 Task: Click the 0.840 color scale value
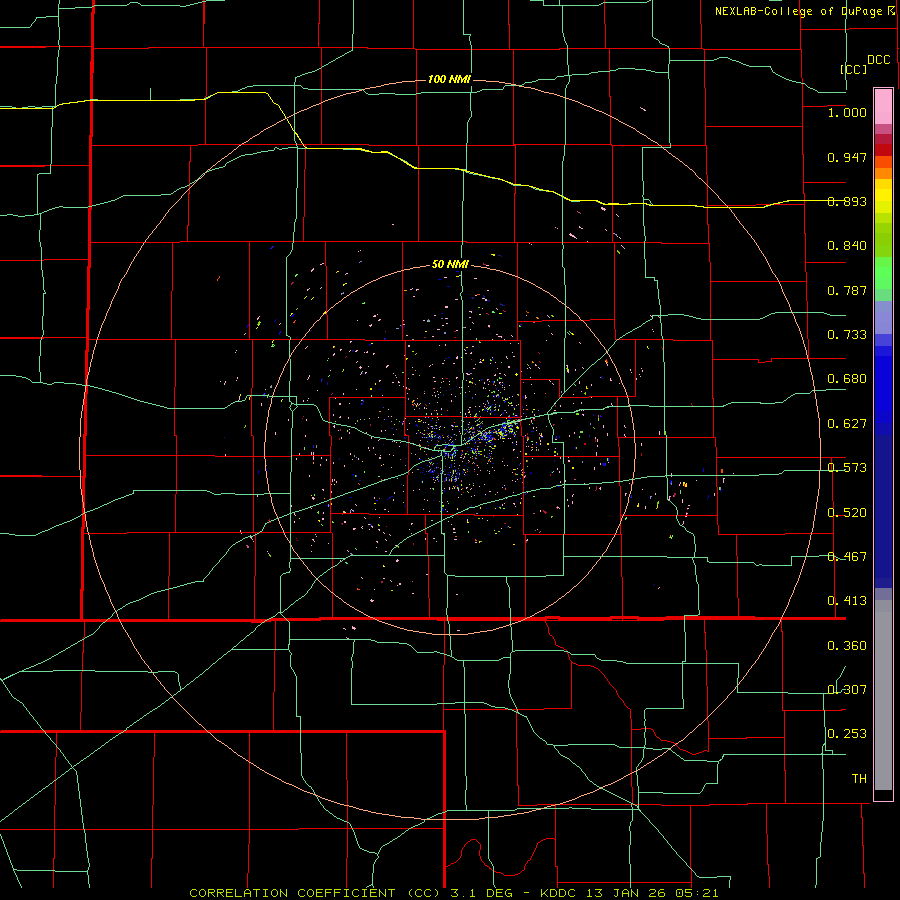pos(847,246)
